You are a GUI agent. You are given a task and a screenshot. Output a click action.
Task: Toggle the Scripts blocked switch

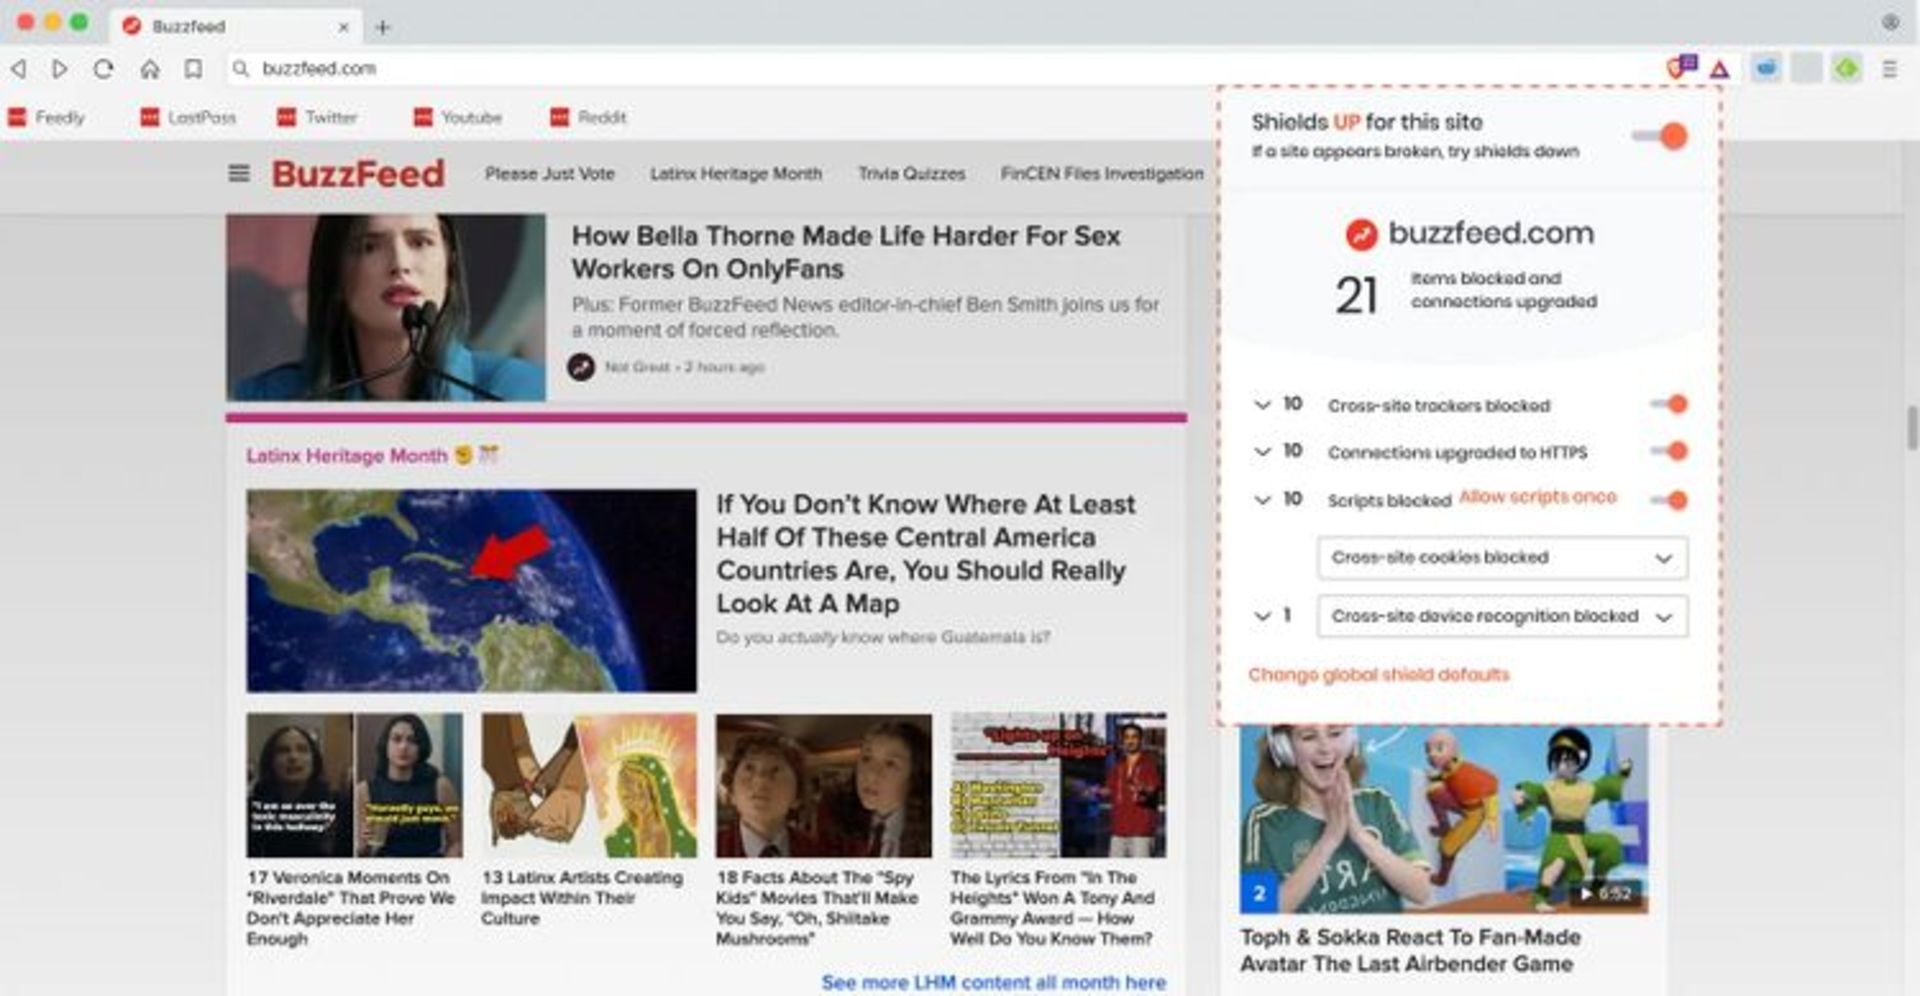[1669, 500]
